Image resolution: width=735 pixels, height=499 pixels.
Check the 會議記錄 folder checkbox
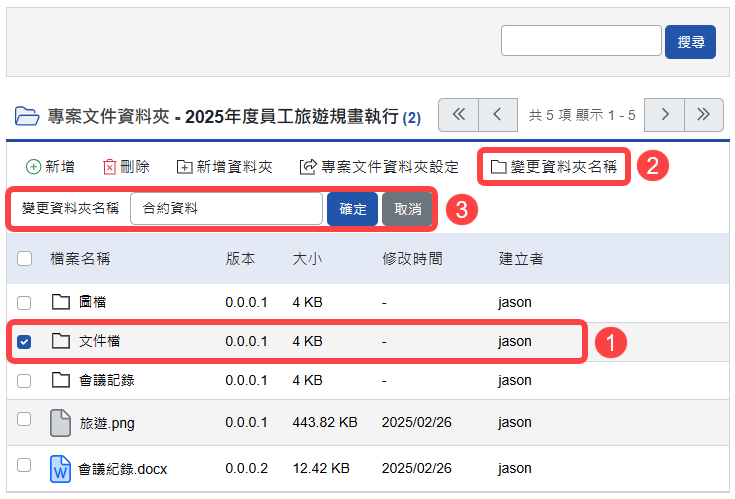pyautogui.click(x=25, y=380)
